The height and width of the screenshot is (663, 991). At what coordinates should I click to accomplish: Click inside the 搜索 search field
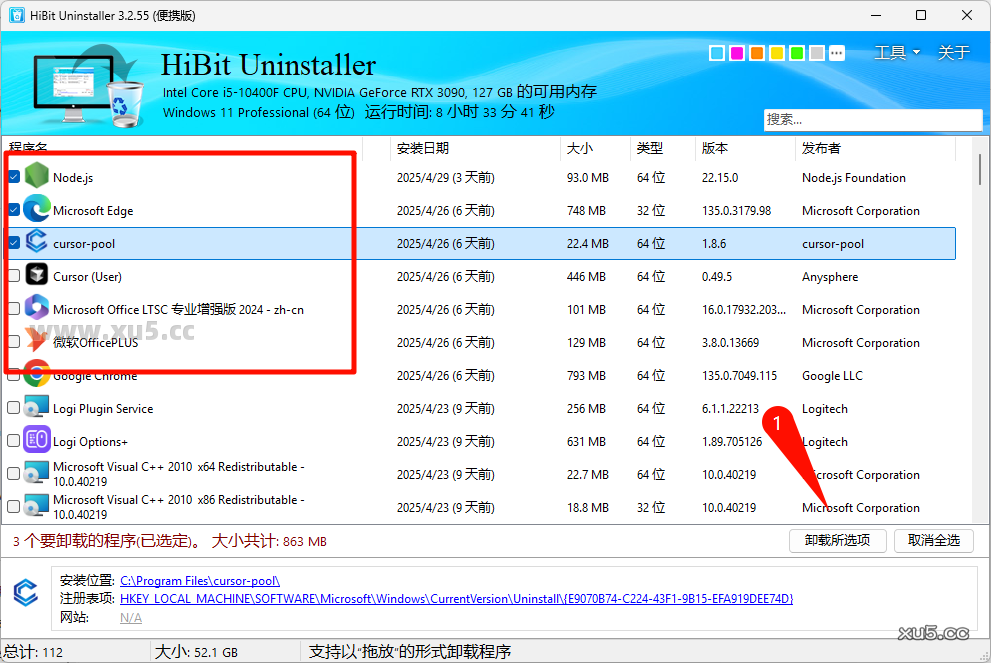872,119
